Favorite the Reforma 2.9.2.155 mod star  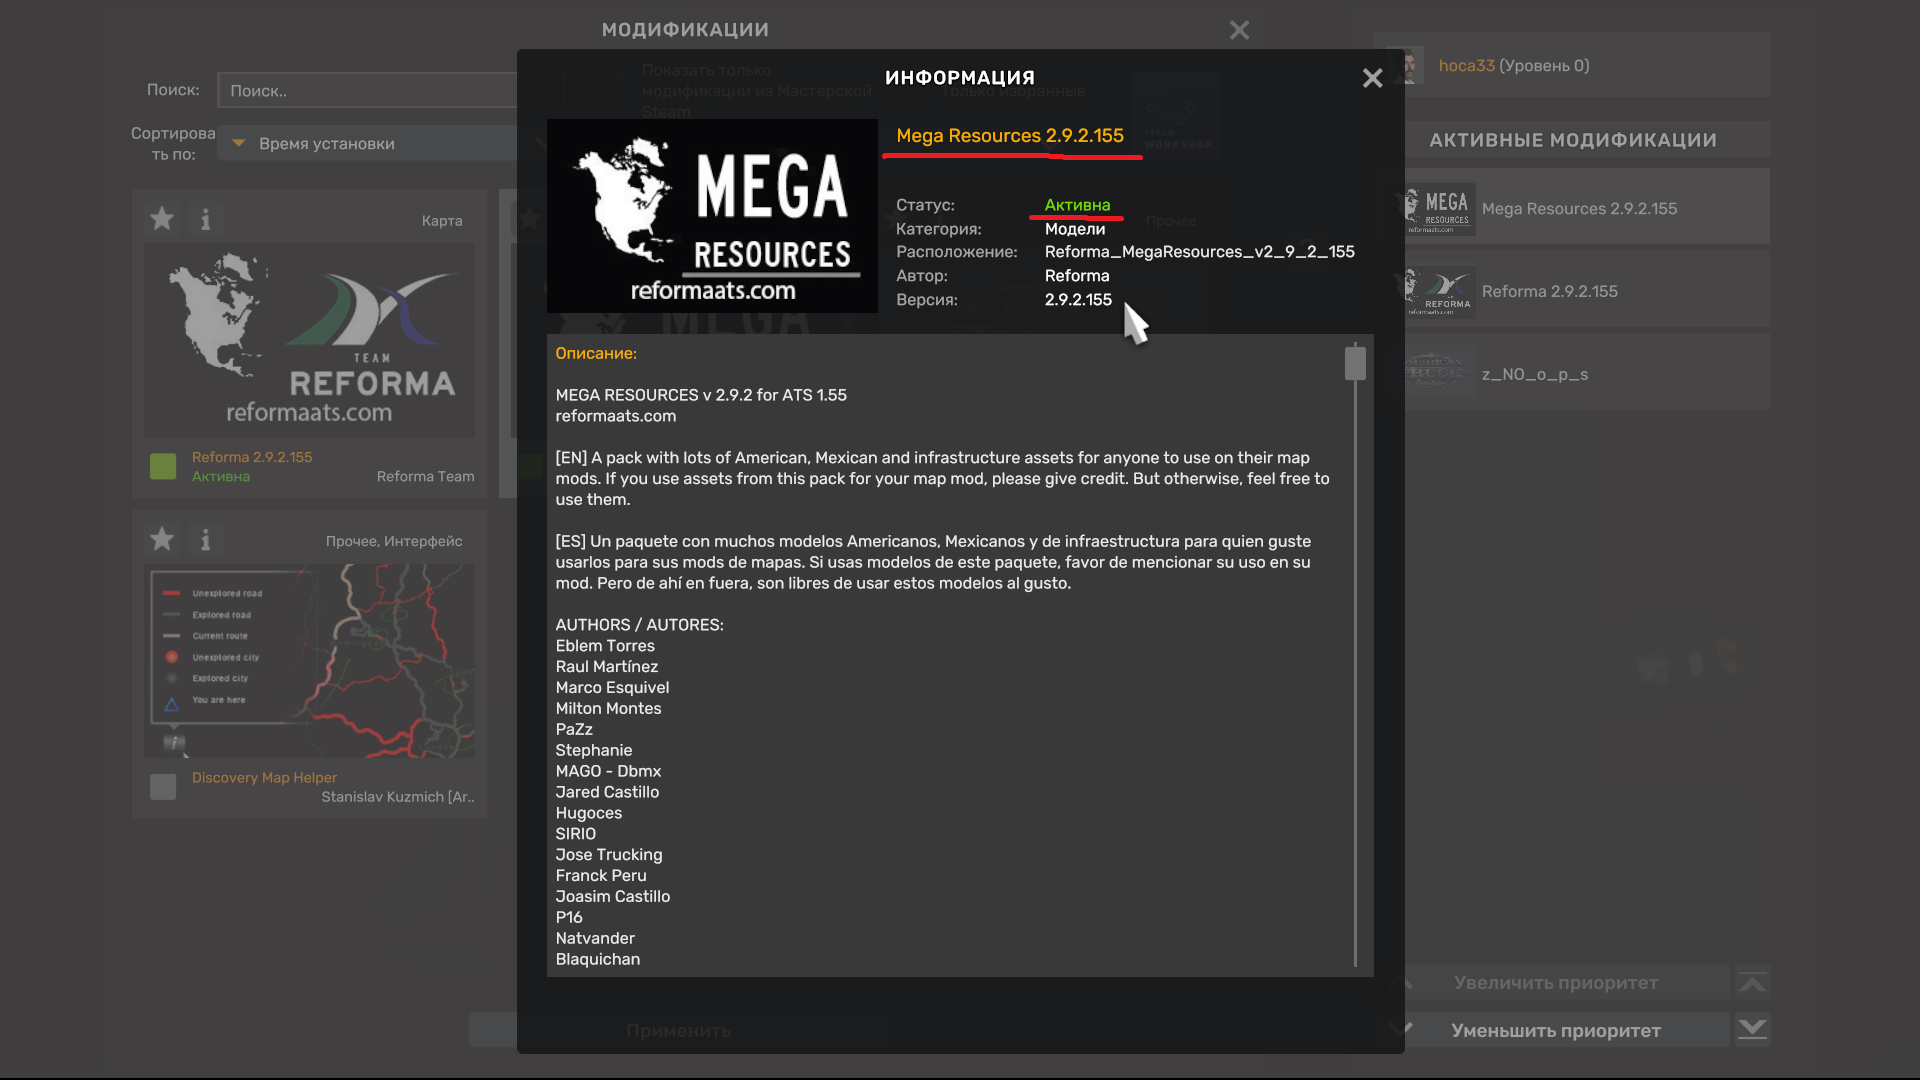[x=162, y=219]
